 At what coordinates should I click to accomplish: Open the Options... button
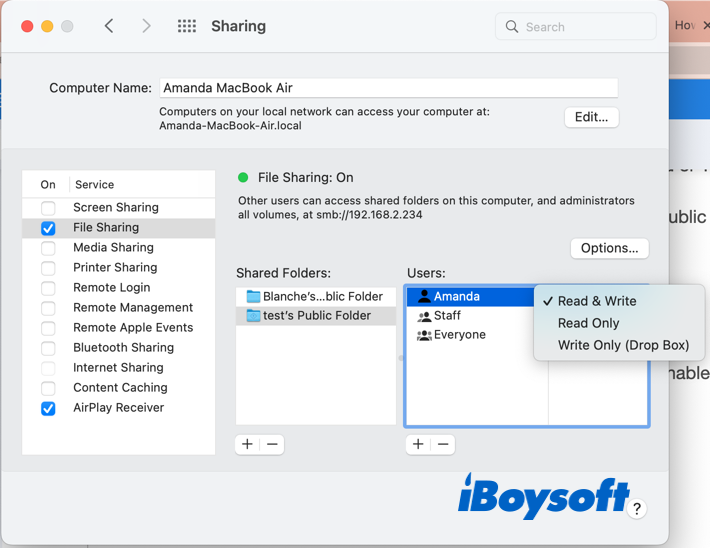(609, 248)
